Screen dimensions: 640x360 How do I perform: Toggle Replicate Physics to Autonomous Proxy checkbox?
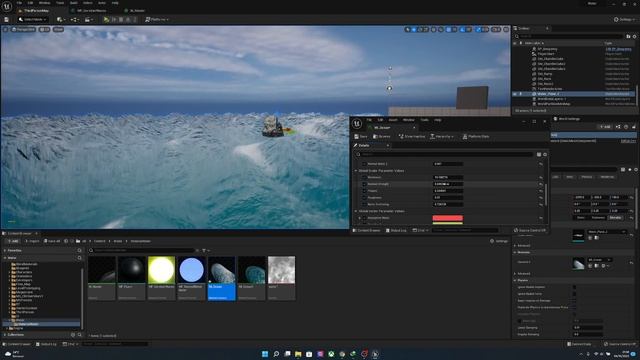(x=574, y=307)
